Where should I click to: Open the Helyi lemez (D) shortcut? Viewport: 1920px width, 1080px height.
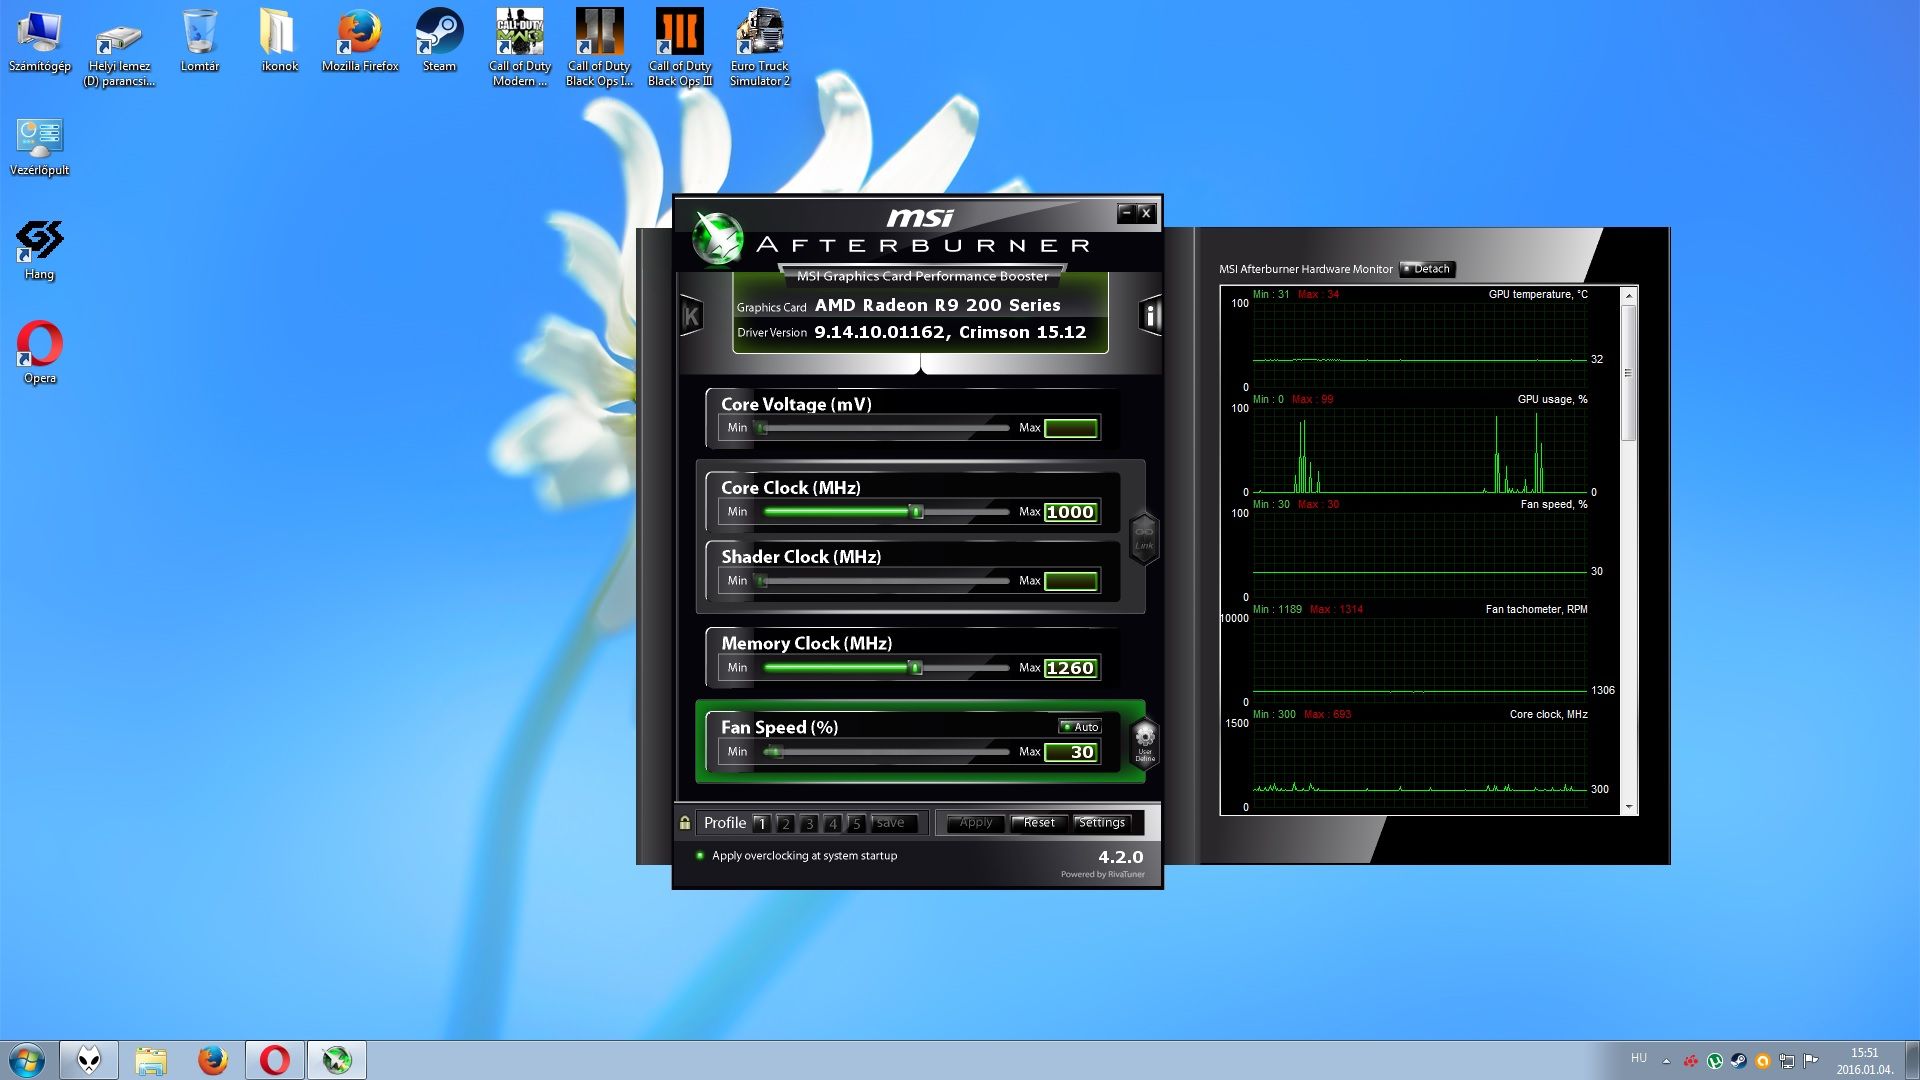coord(119,49)
